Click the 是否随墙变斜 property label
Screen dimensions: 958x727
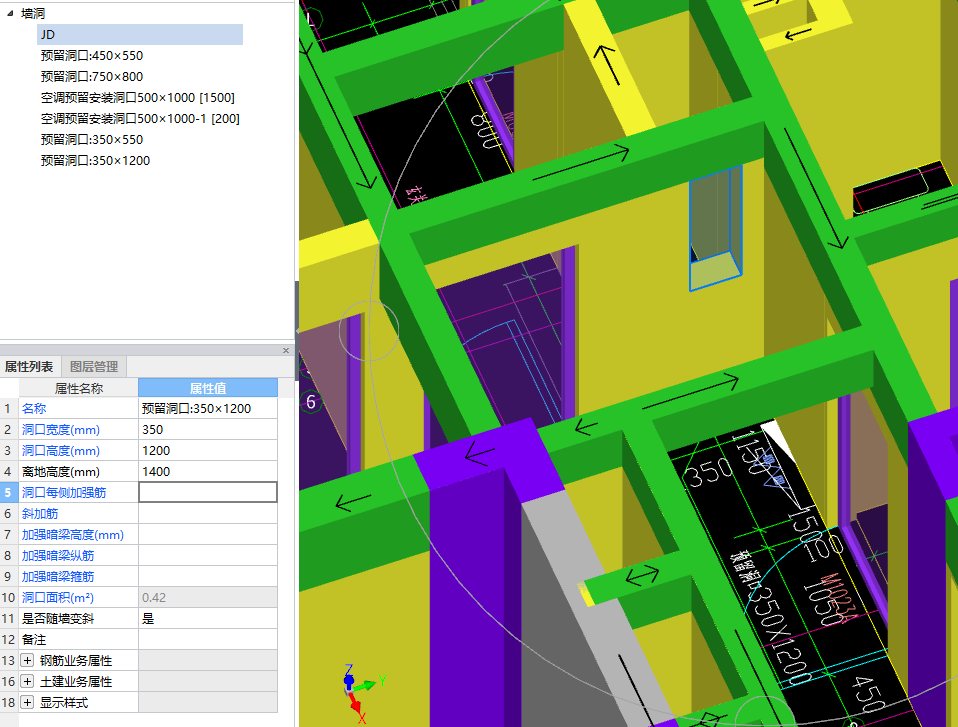coord(58,619)
